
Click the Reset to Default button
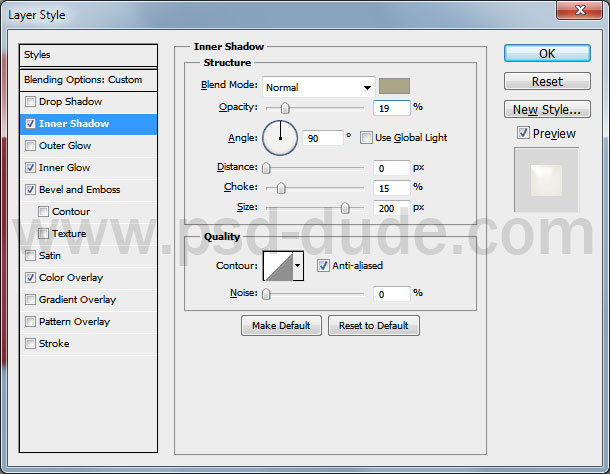(374, 325)
